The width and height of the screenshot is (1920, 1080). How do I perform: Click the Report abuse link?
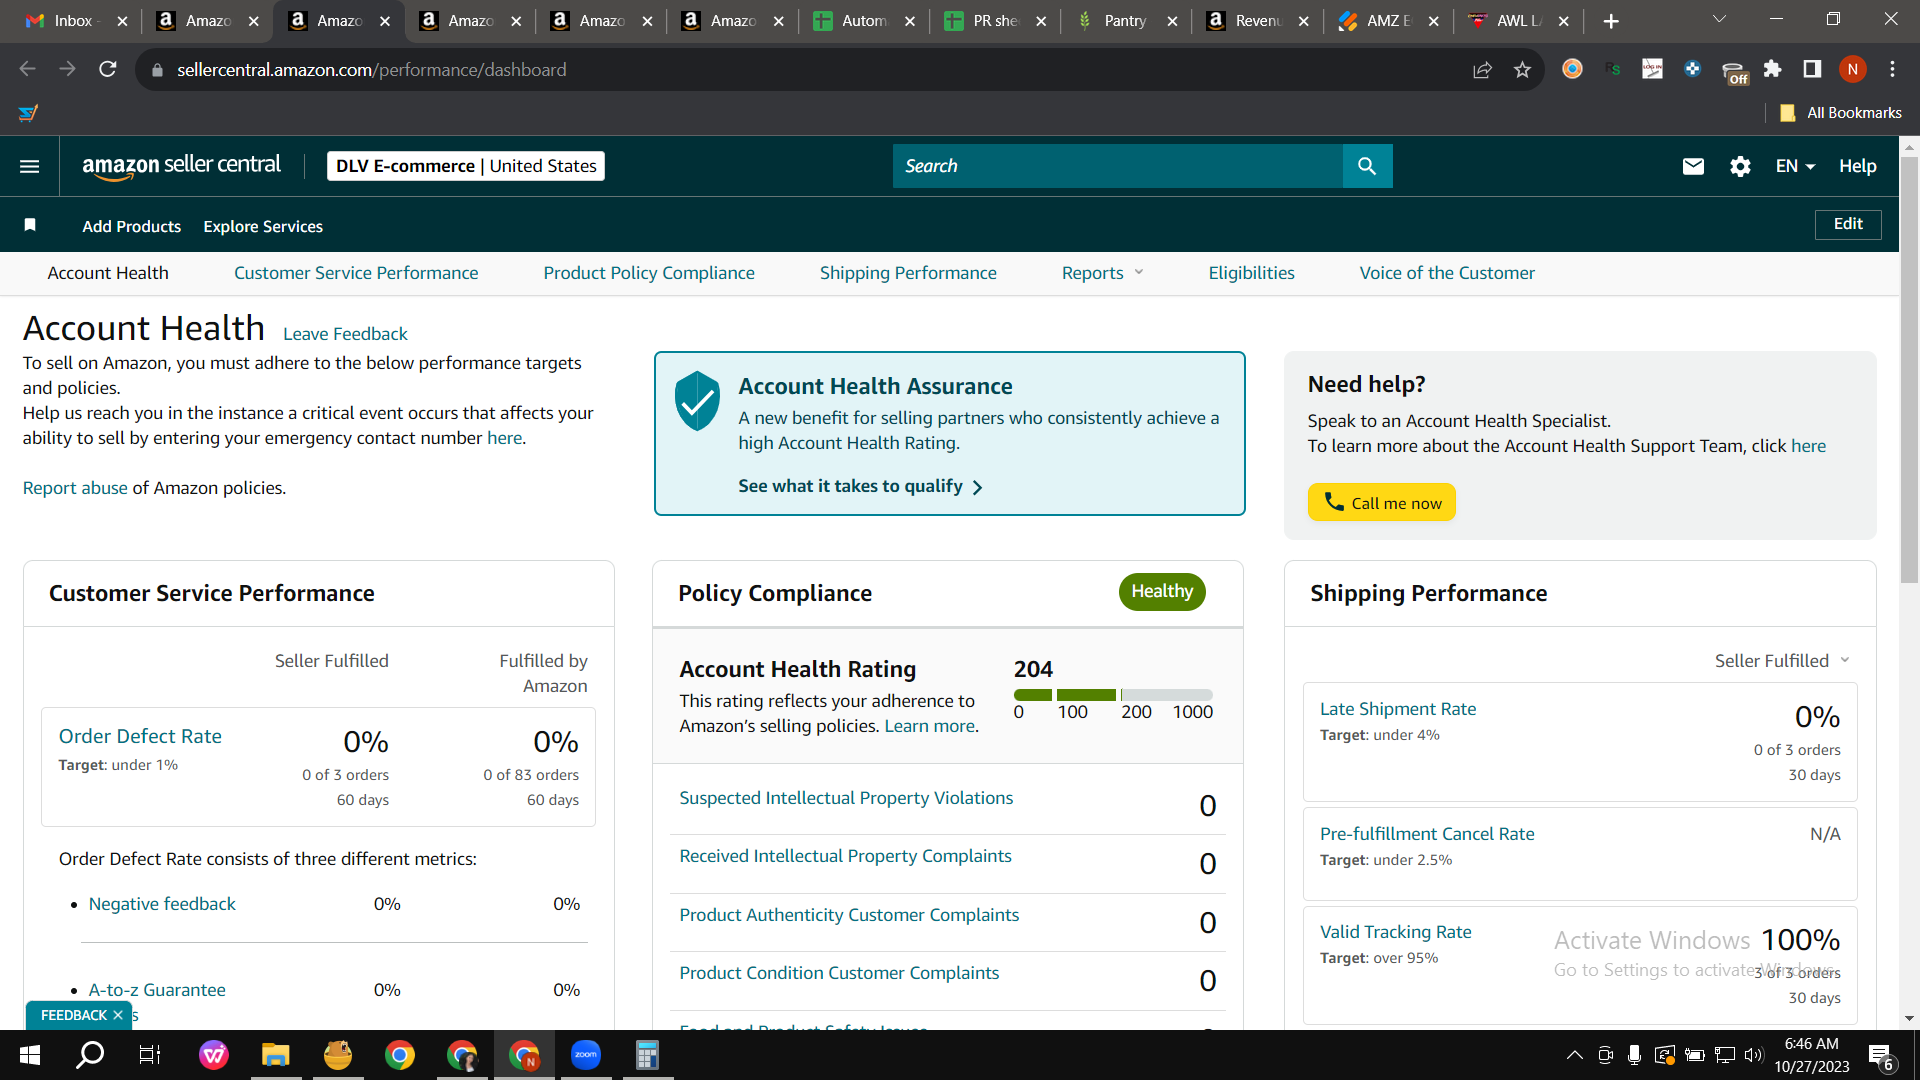(75, 488)
